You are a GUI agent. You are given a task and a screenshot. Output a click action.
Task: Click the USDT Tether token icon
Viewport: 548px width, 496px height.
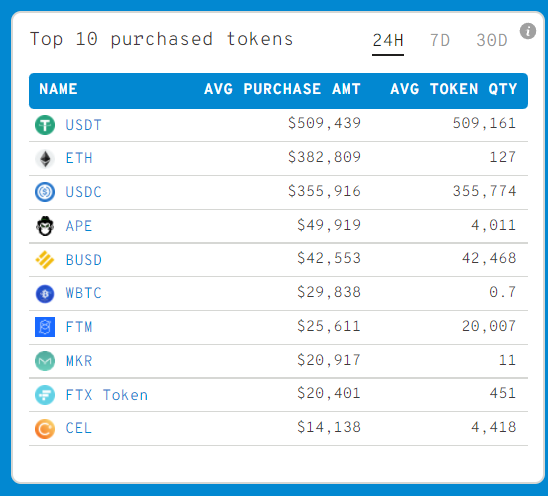(45, 125)
